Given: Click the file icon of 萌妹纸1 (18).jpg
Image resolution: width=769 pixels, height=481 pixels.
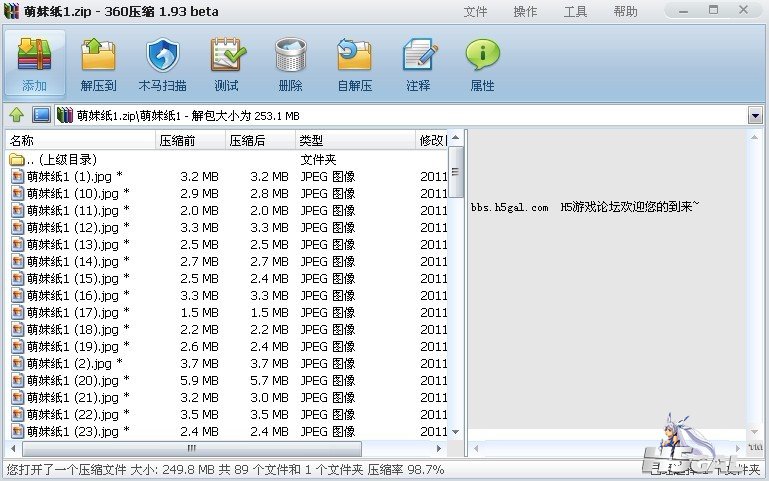Looking at the screenshot, I should (x=18, y=329).
